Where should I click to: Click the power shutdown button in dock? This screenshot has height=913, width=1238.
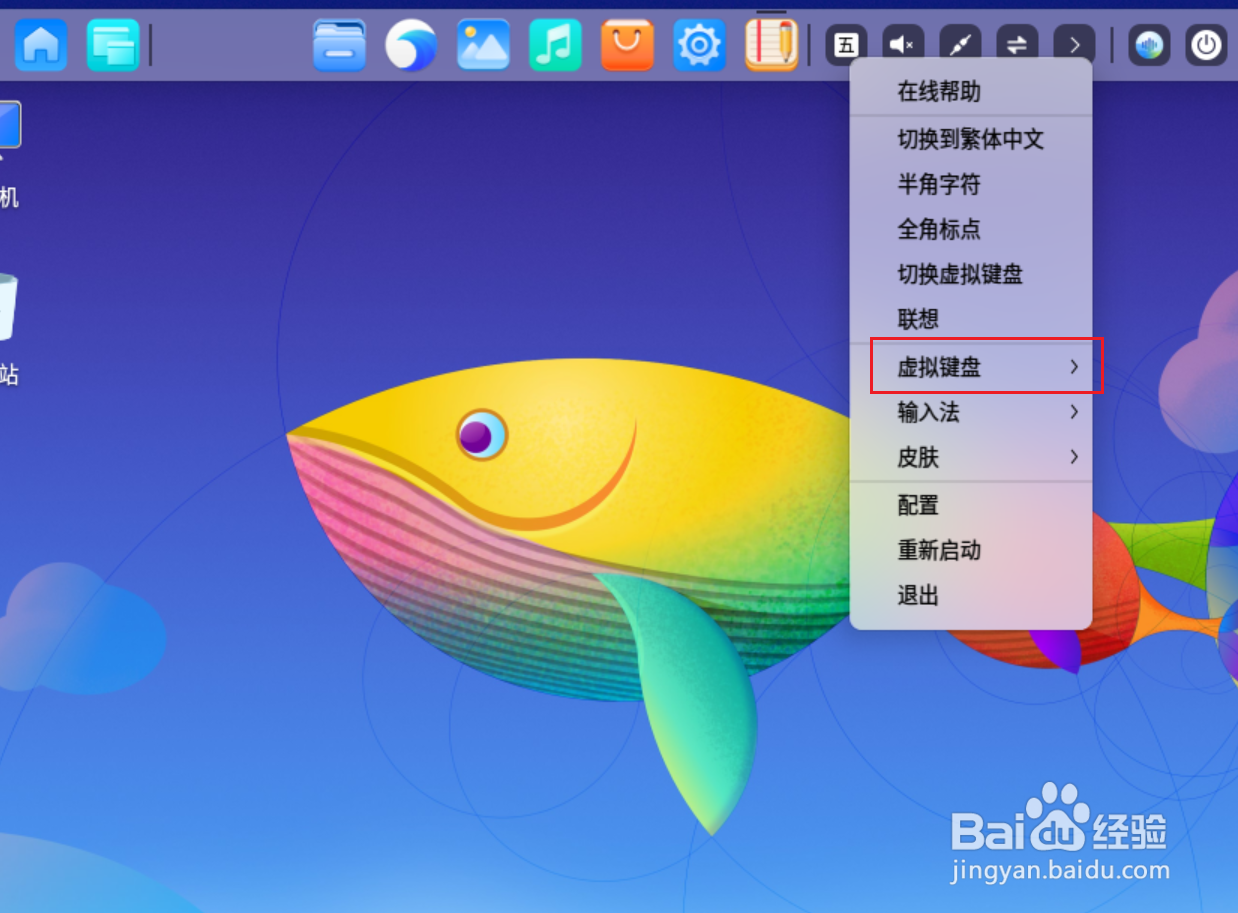pos(1207,45)
